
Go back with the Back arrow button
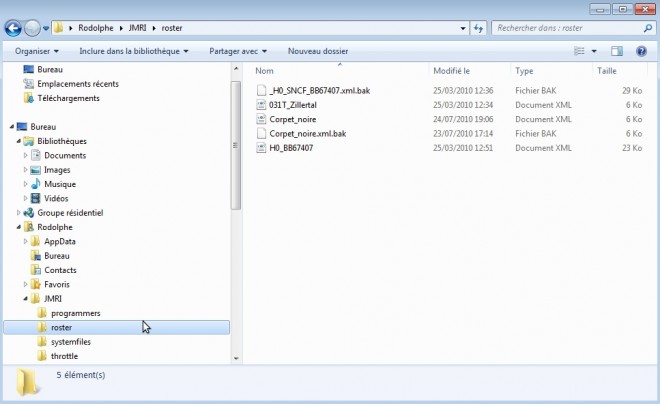click(x=13, y=28)
